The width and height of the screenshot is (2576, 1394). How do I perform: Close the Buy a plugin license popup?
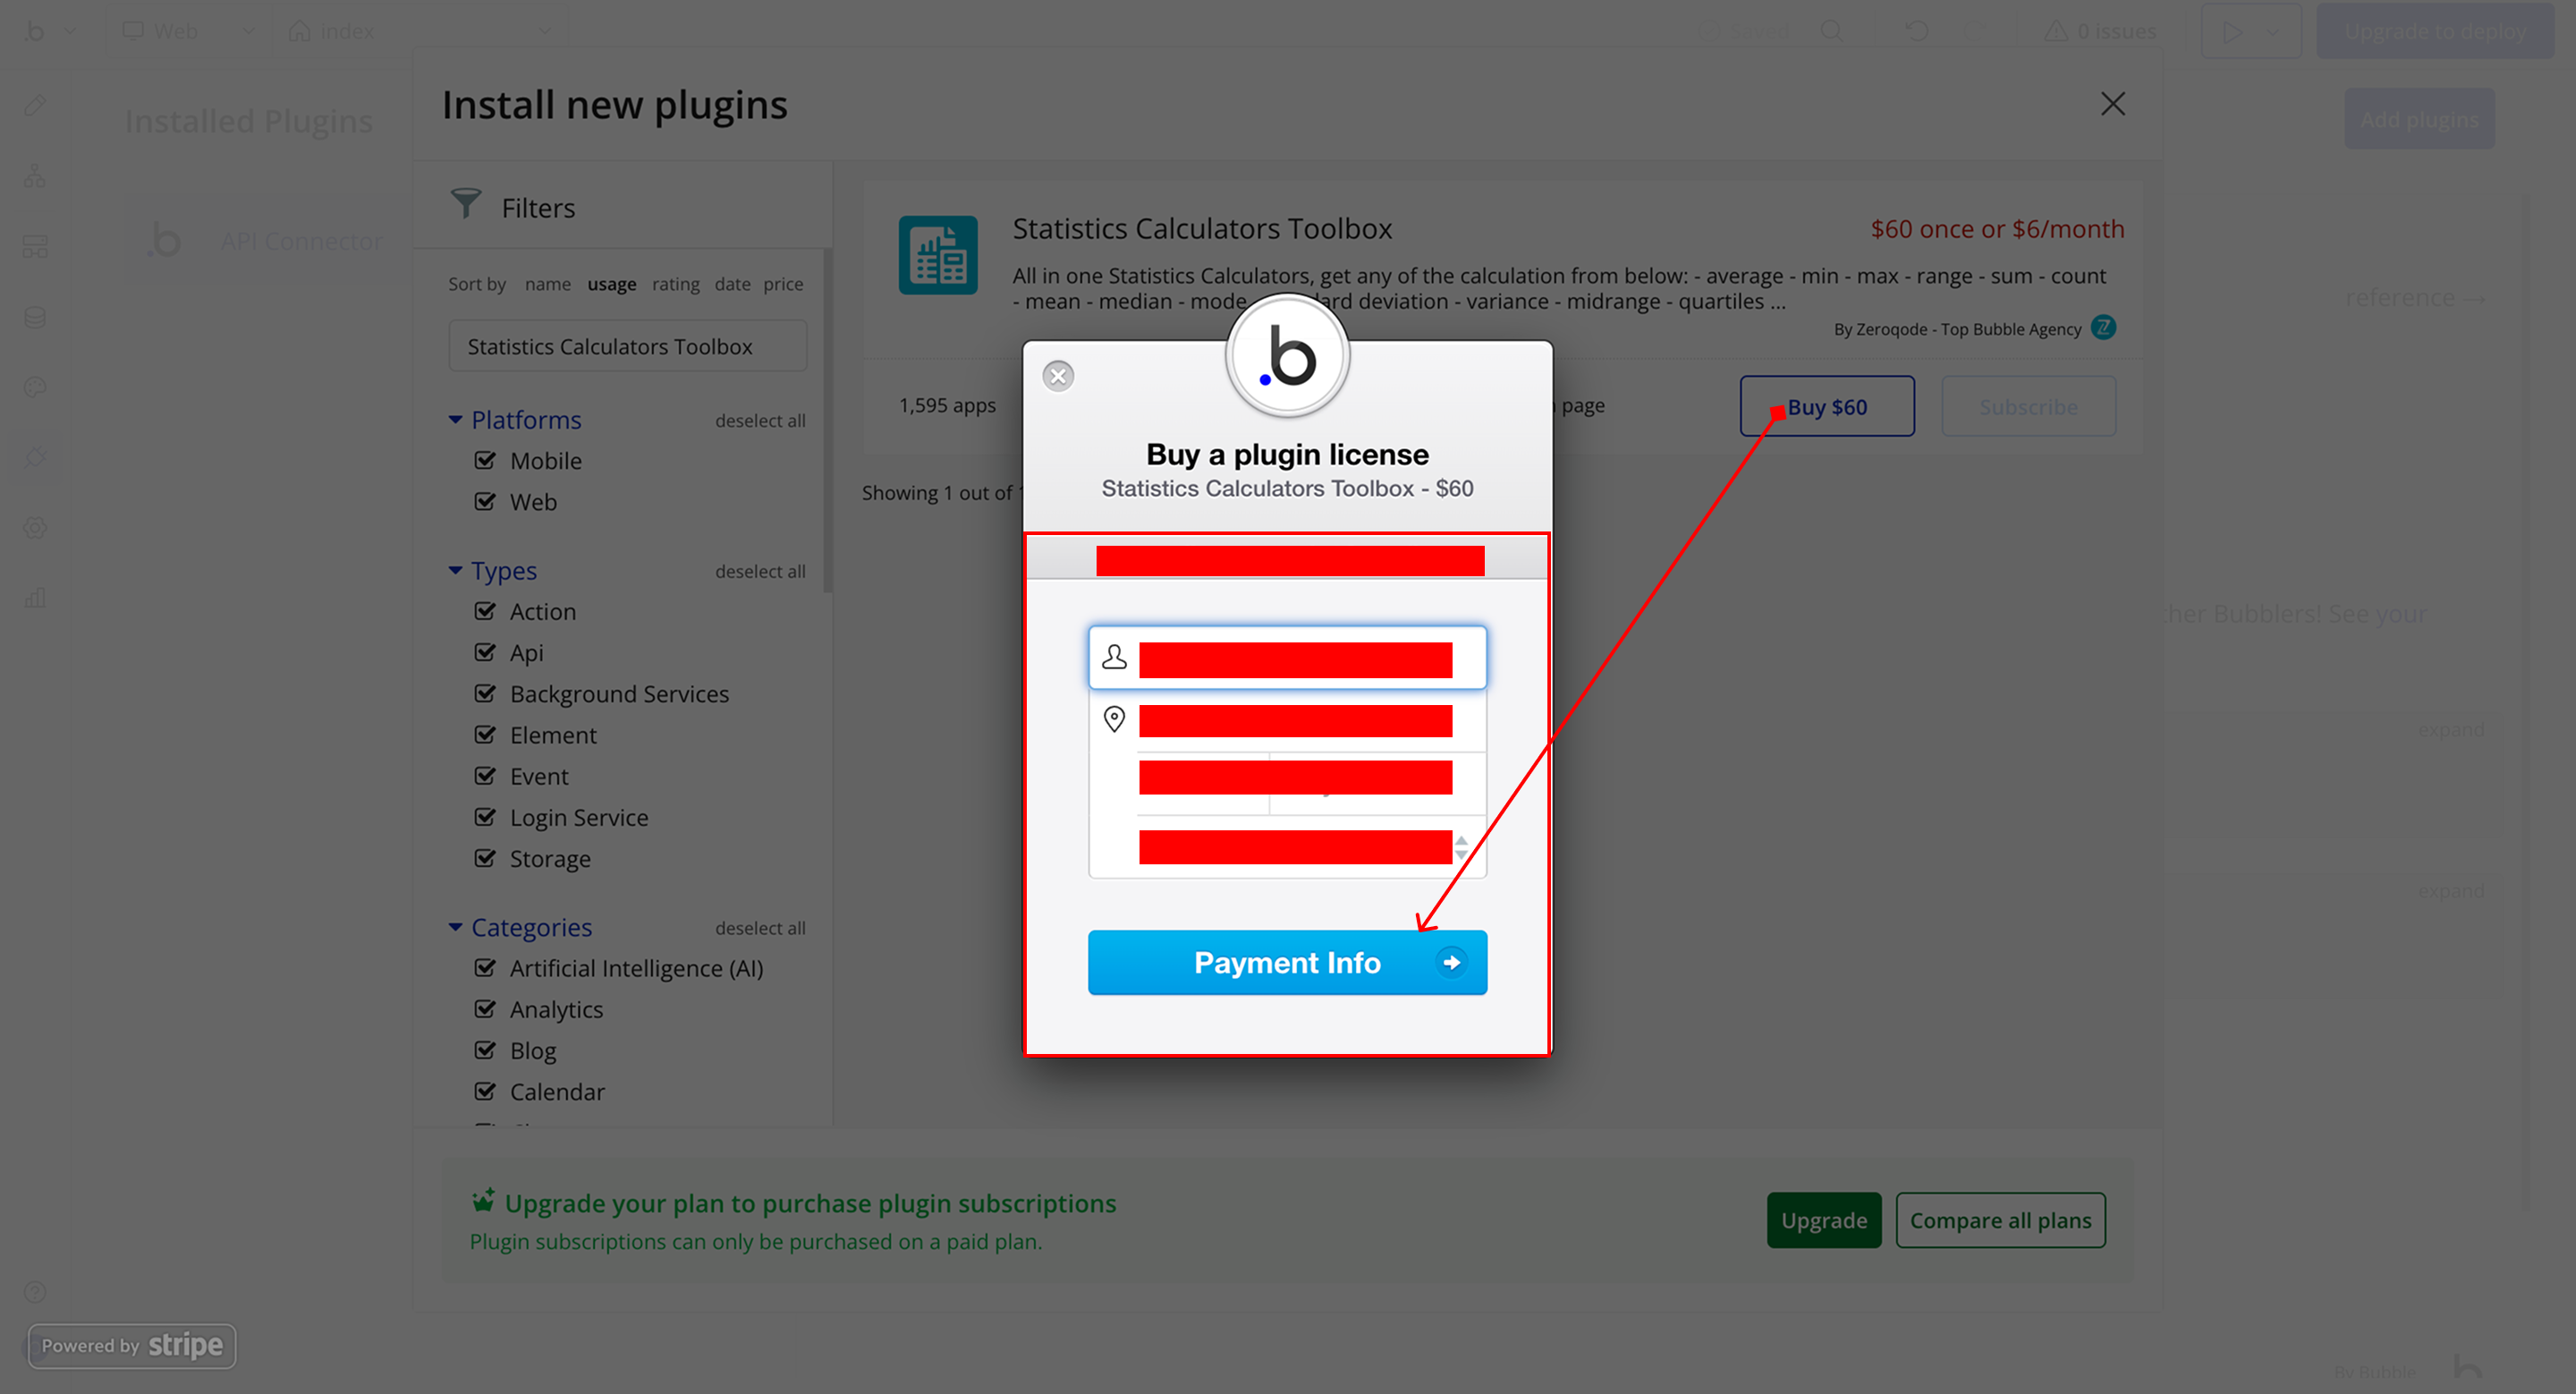[x=1058, y=376]
